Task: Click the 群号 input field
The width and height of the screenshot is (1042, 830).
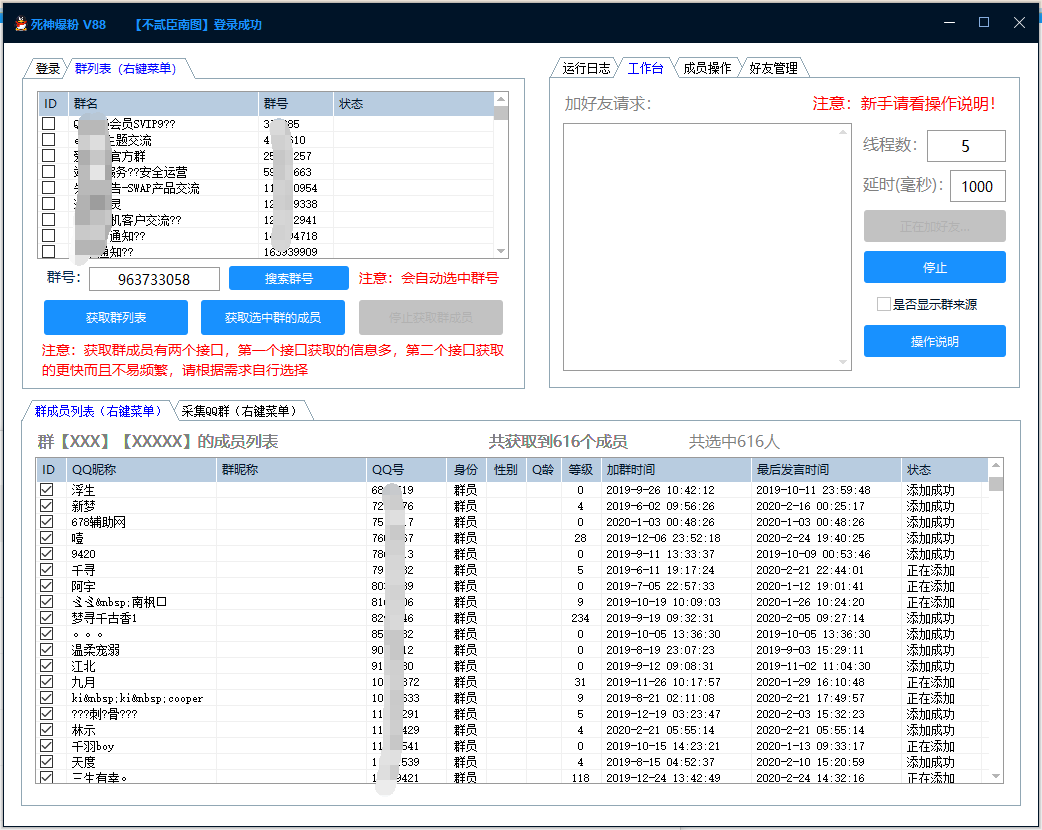Action: [154, 279]
